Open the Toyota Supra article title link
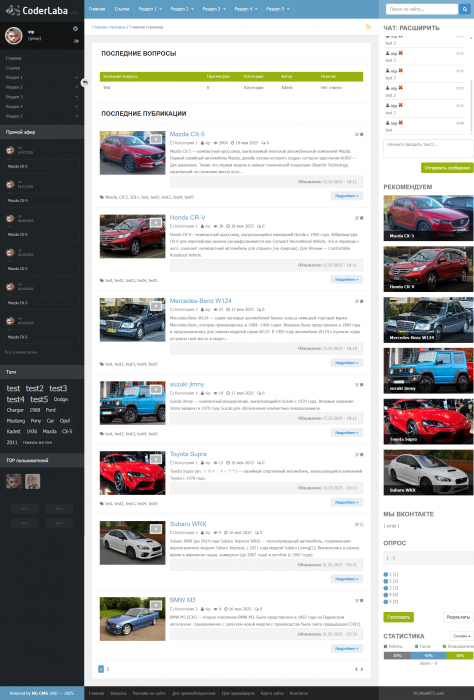This screenshot has width=474, height=700. (x=188, y=454)
